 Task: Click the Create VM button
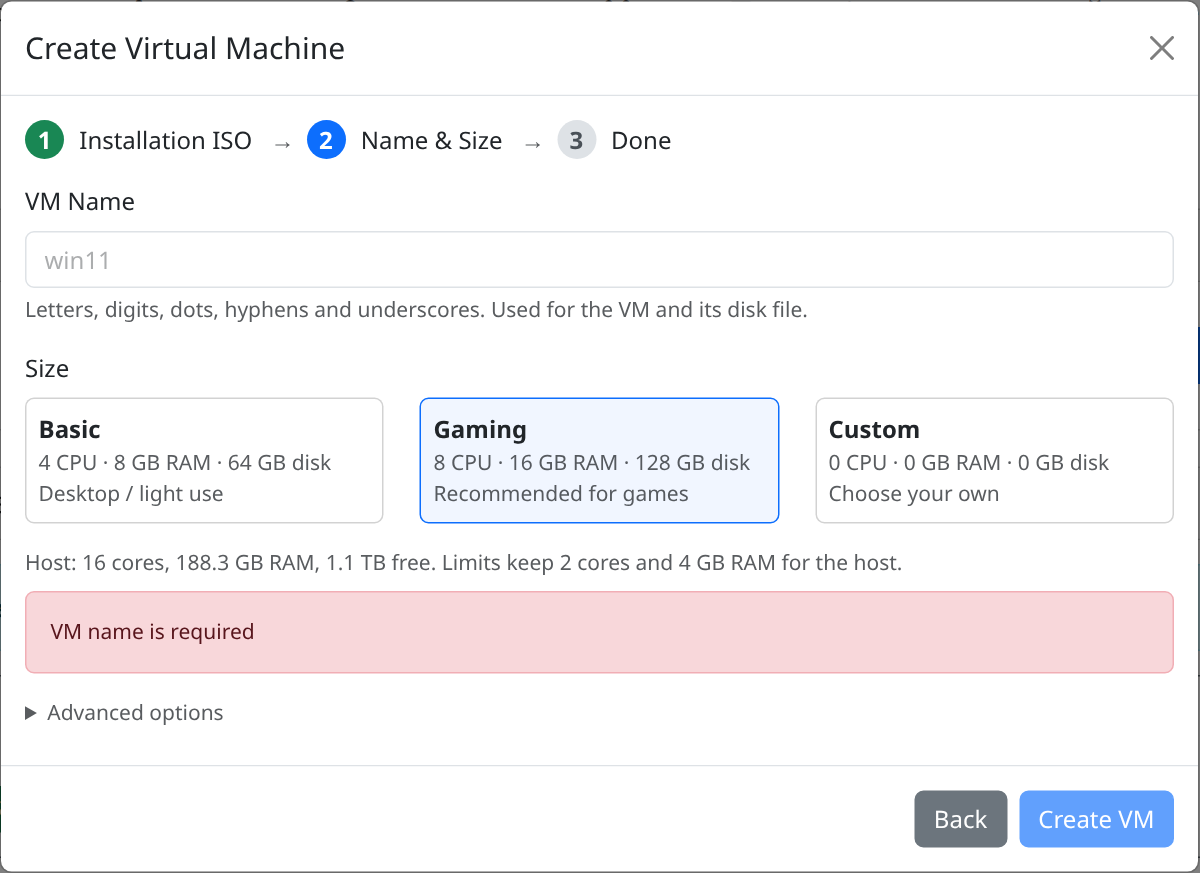click(1096, 819)
